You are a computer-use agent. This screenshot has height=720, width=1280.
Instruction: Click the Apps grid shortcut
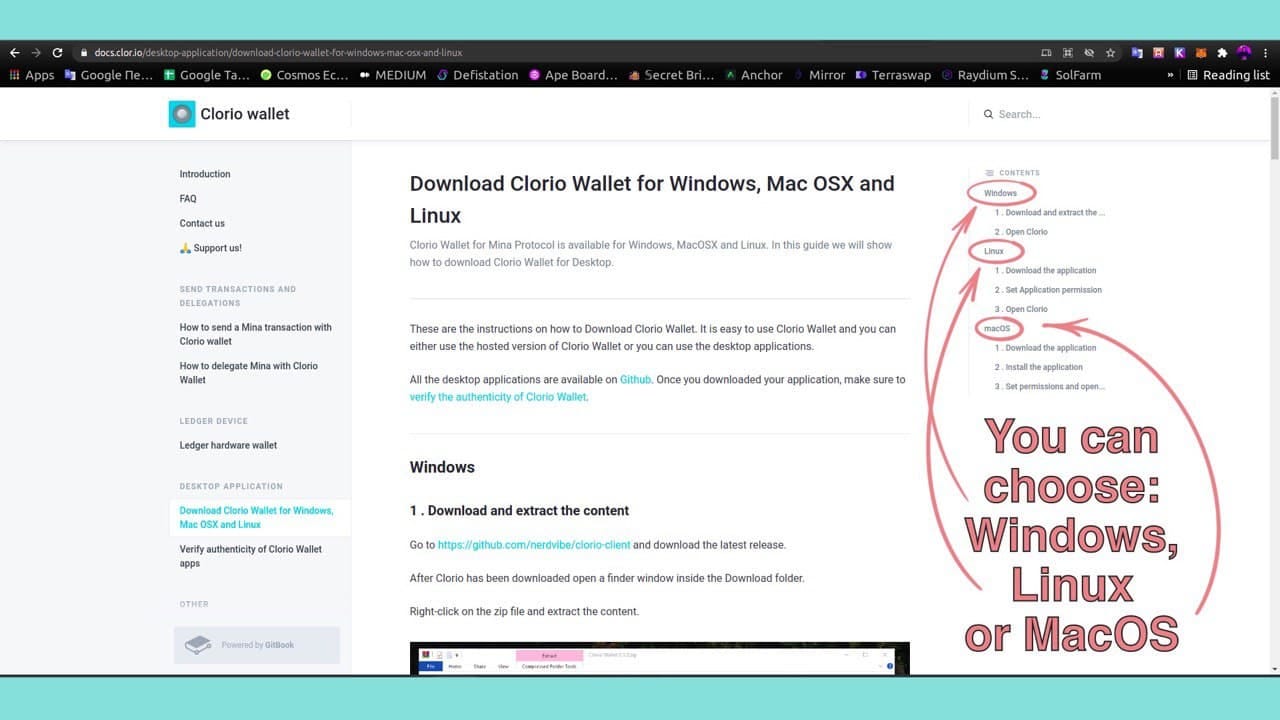[x=31, y=75]
